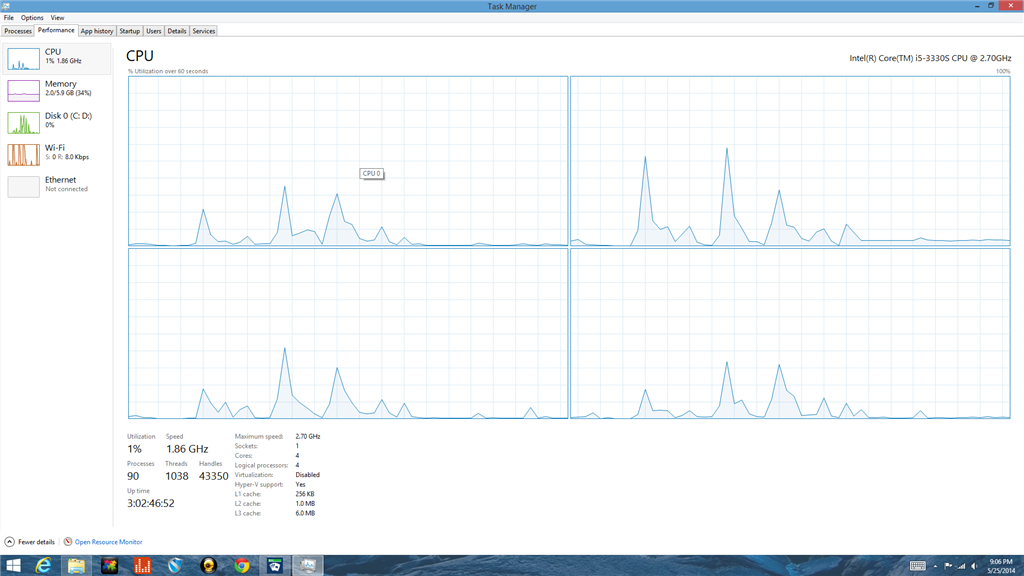The height and width of the screenshot is (576, 1024).
Task: Select the Memory resource in sidebar
Action: 57,90
